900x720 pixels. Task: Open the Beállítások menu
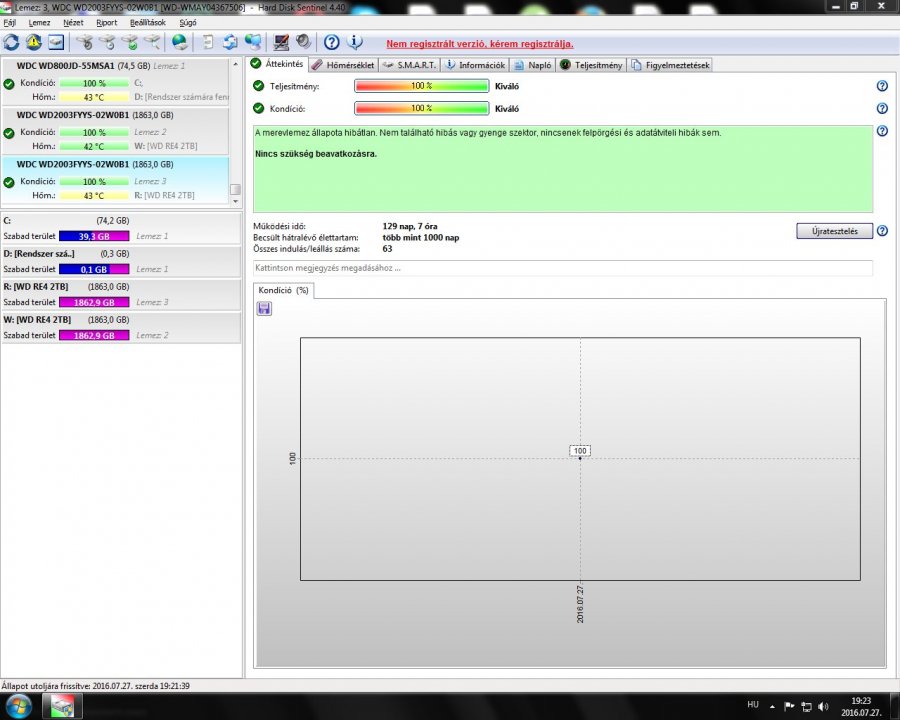tap(148, 22)
